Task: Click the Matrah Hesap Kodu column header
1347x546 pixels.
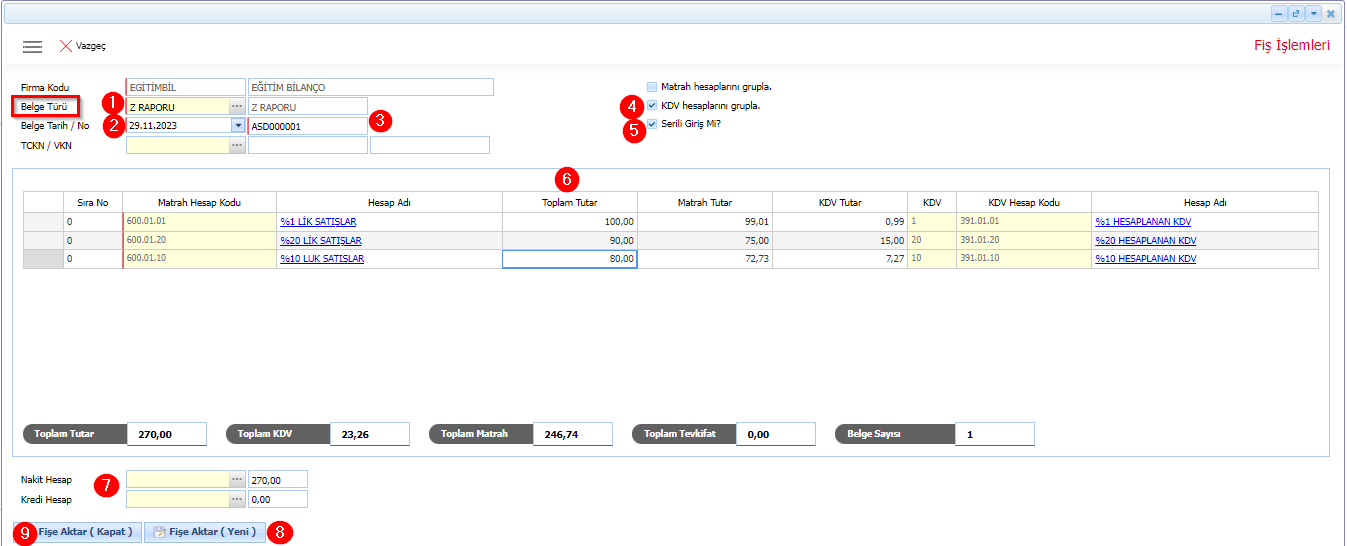Action: coord(200,202)
